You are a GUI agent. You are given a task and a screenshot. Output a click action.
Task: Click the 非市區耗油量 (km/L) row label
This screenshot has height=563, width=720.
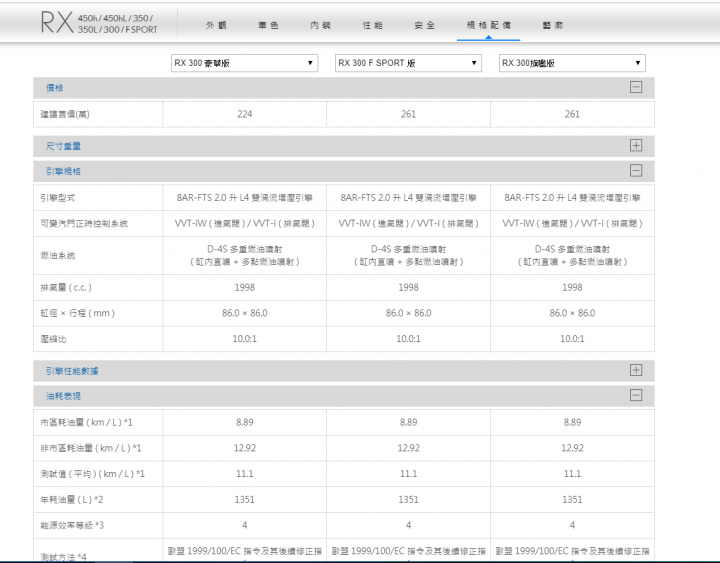tap(91, 448)
